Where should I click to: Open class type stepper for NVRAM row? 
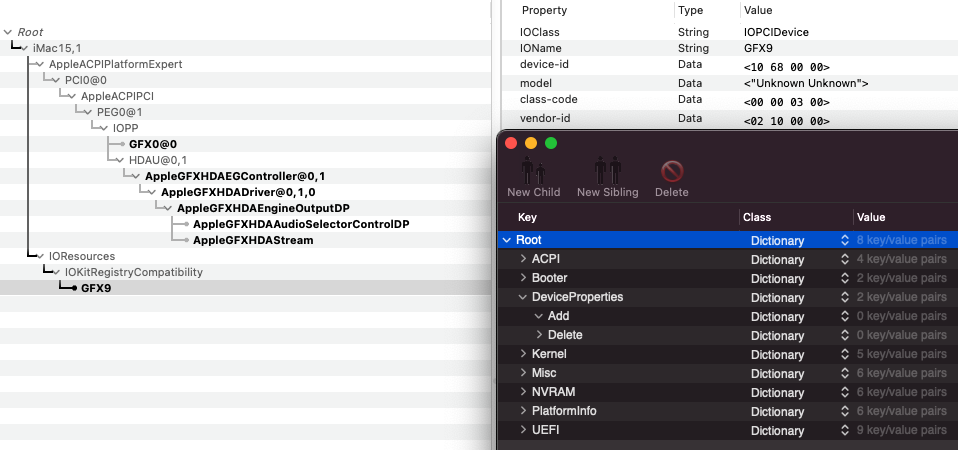point(845,393)
